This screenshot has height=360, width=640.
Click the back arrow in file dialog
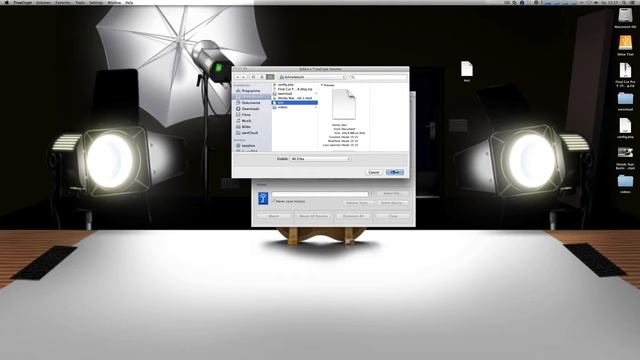click(238, 77)
